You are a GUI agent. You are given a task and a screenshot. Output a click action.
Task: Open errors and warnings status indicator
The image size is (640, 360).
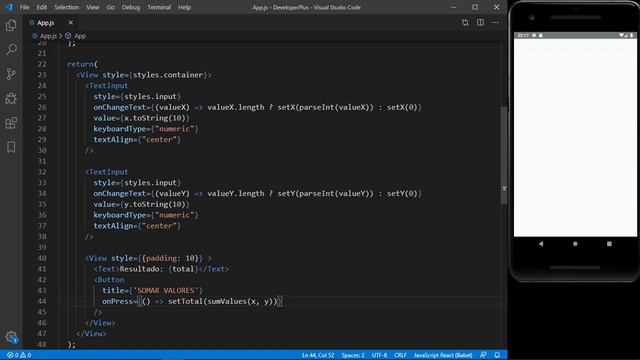pyautogui.click(x=19, y=355)
